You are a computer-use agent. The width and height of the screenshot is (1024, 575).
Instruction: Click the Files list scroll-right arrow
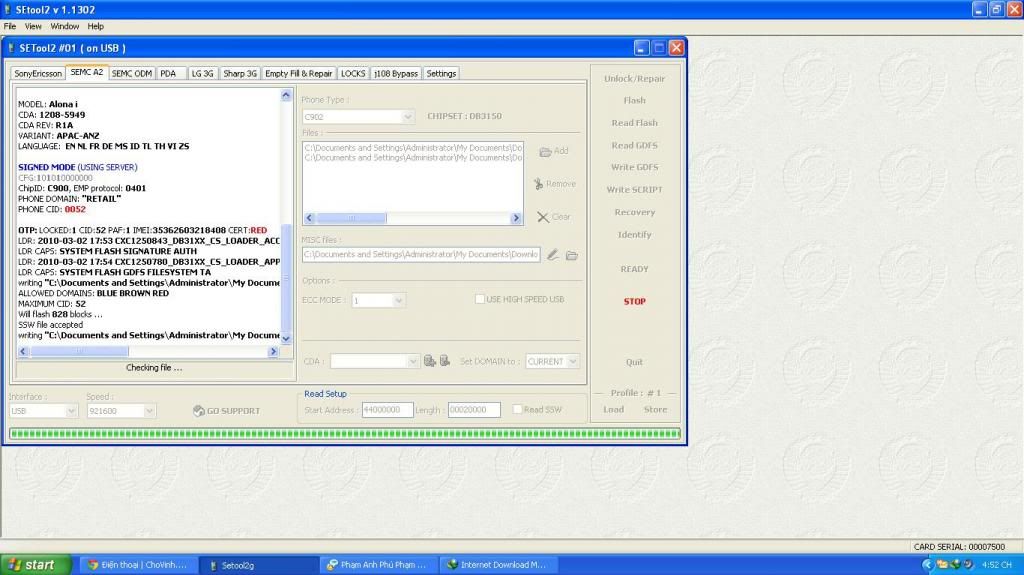(516, 218)
